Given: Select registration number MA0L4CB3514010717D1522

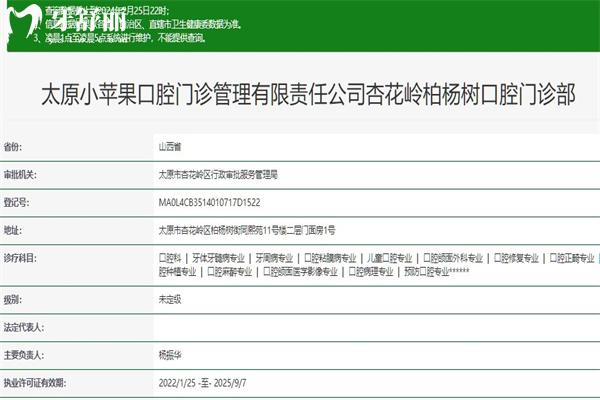Looking at the screenshot, I should [x=209, y=202].
